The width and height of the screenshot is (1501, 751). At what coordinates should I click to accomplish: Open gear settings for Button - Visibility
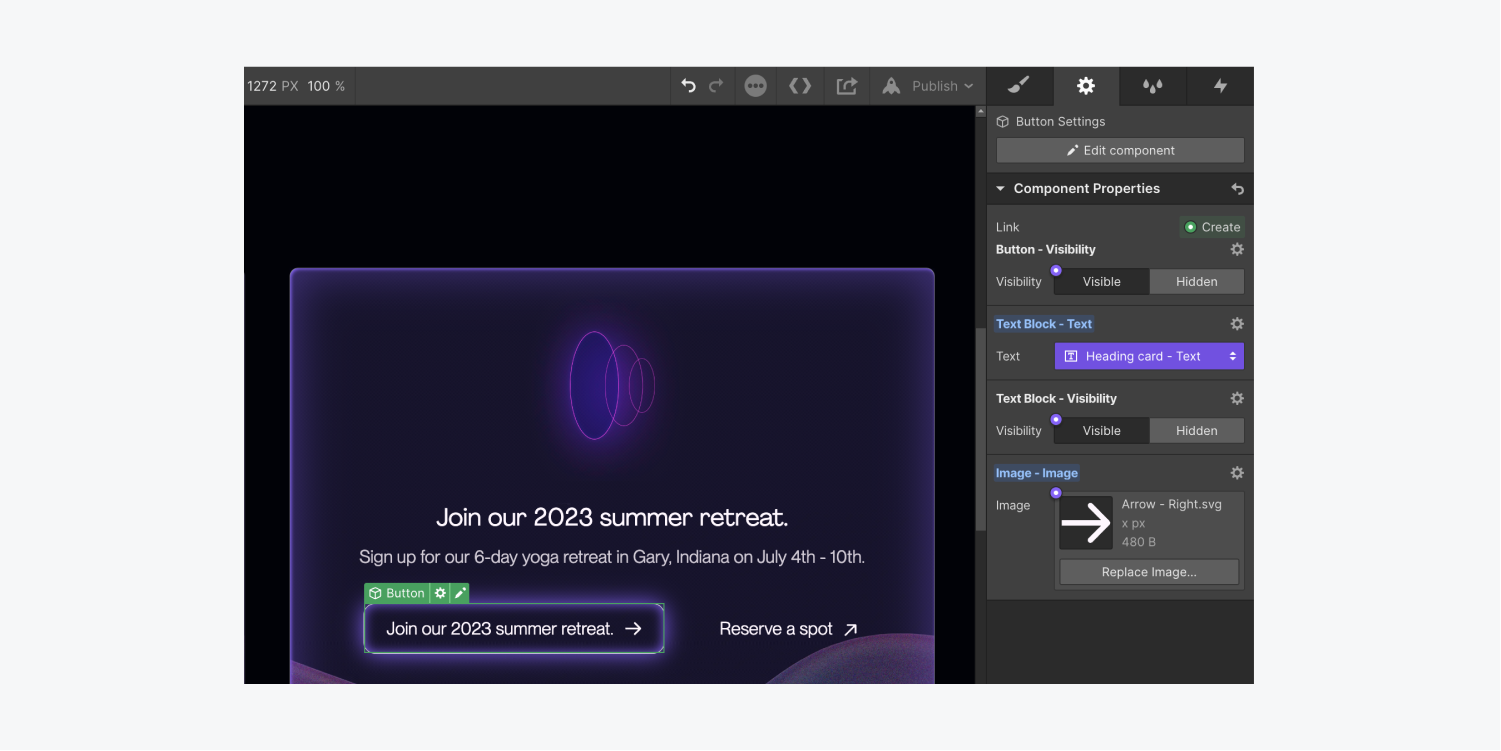click(1237, 249)
